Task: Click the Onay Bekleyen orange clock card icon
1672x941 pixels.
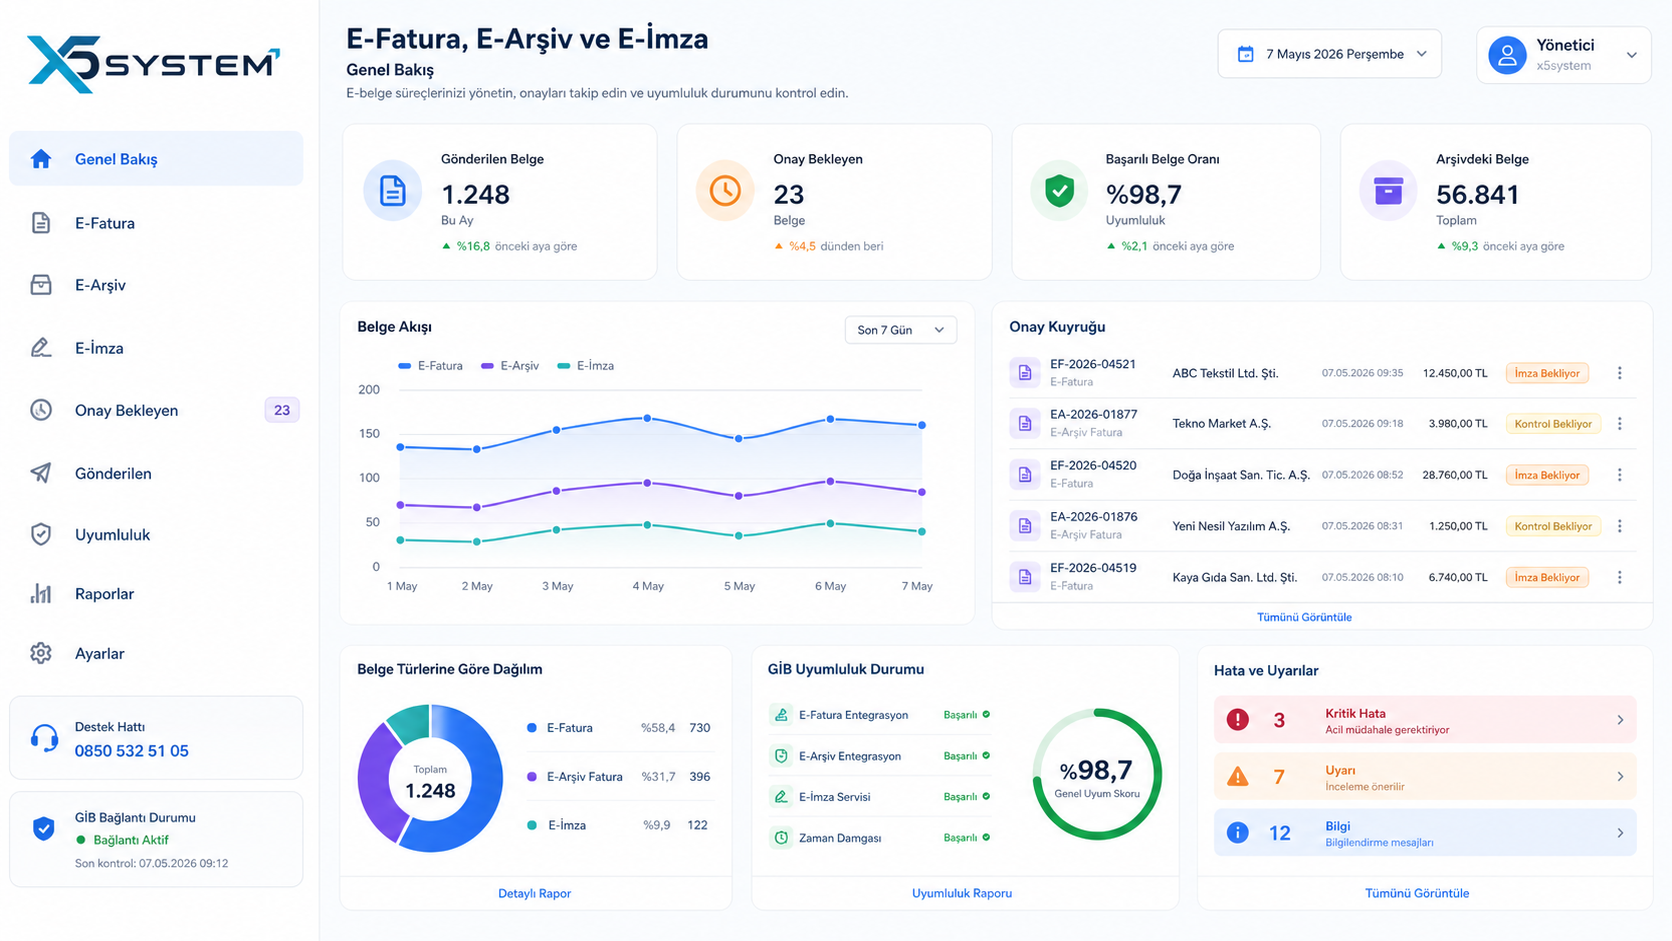Action: point(725,190)
